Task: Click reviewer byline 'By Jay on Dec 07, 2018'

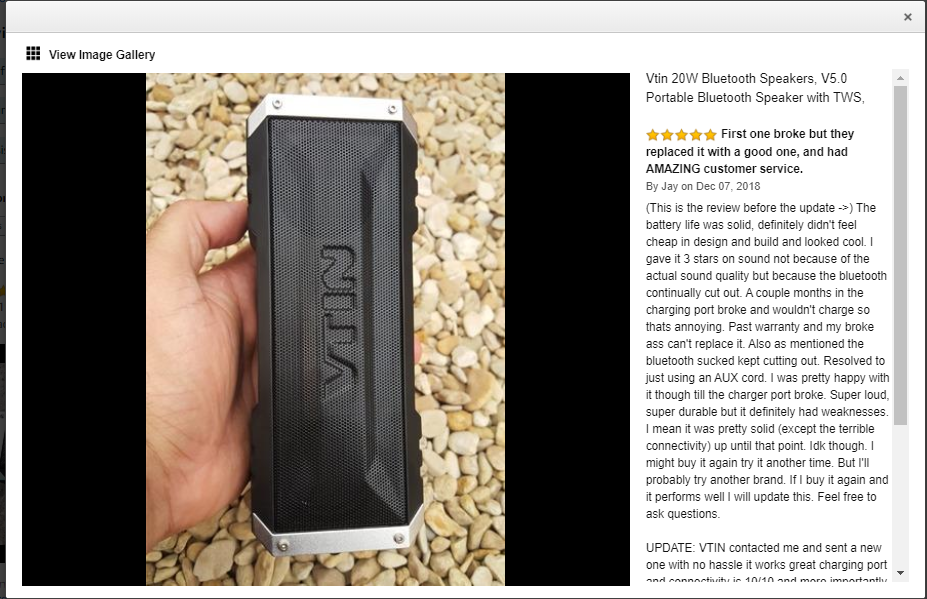Action: (x=703, y=186)
